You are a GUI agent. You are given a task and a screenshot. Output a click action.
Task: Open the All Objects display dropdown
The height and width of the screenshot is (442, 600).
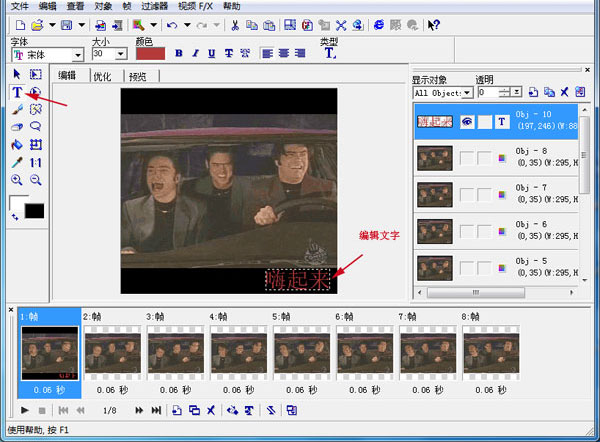click(467, 93)
